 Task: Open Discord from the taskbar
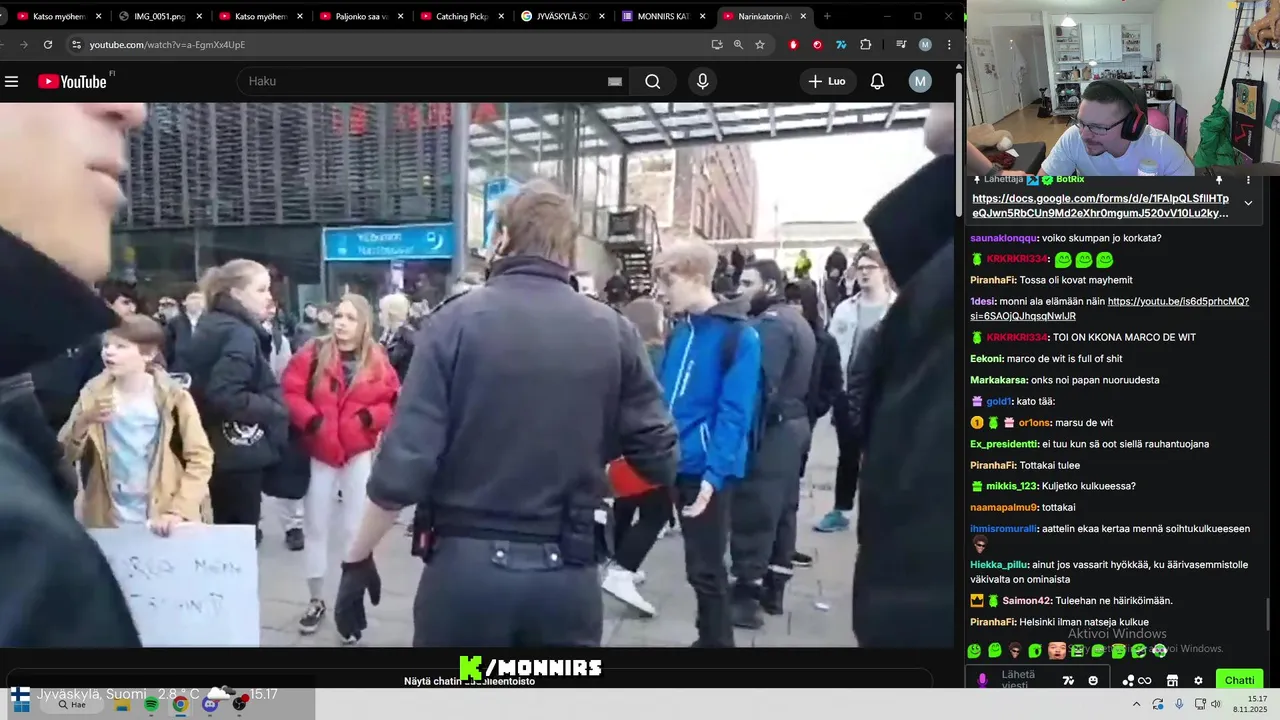pyautogui.click(x=209, y=704)
